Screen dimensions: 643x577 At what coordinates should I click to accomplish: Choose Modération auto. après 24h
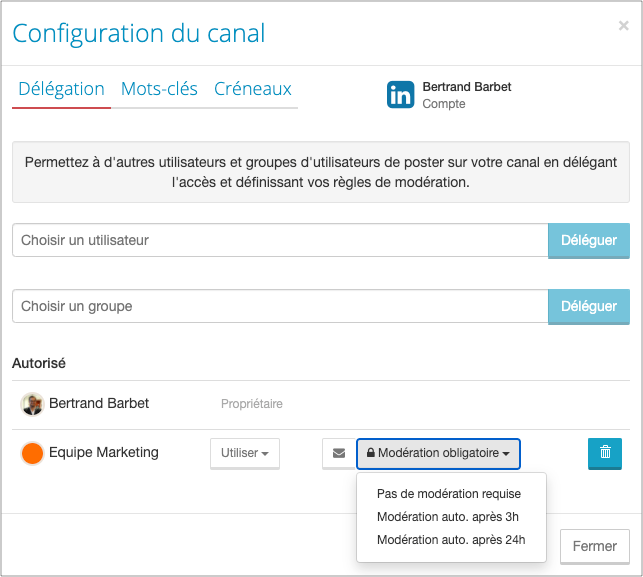pos(450,541)
